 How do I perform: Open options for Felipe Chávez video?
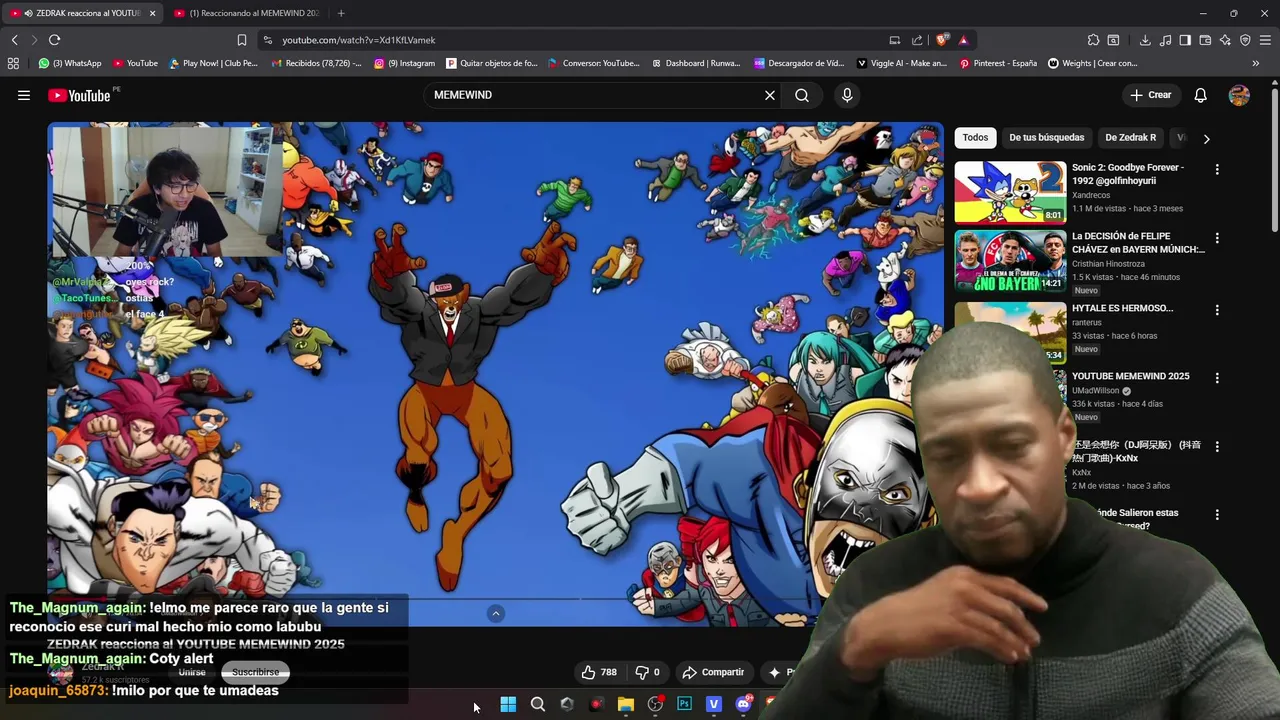[x=1217, y=239]
